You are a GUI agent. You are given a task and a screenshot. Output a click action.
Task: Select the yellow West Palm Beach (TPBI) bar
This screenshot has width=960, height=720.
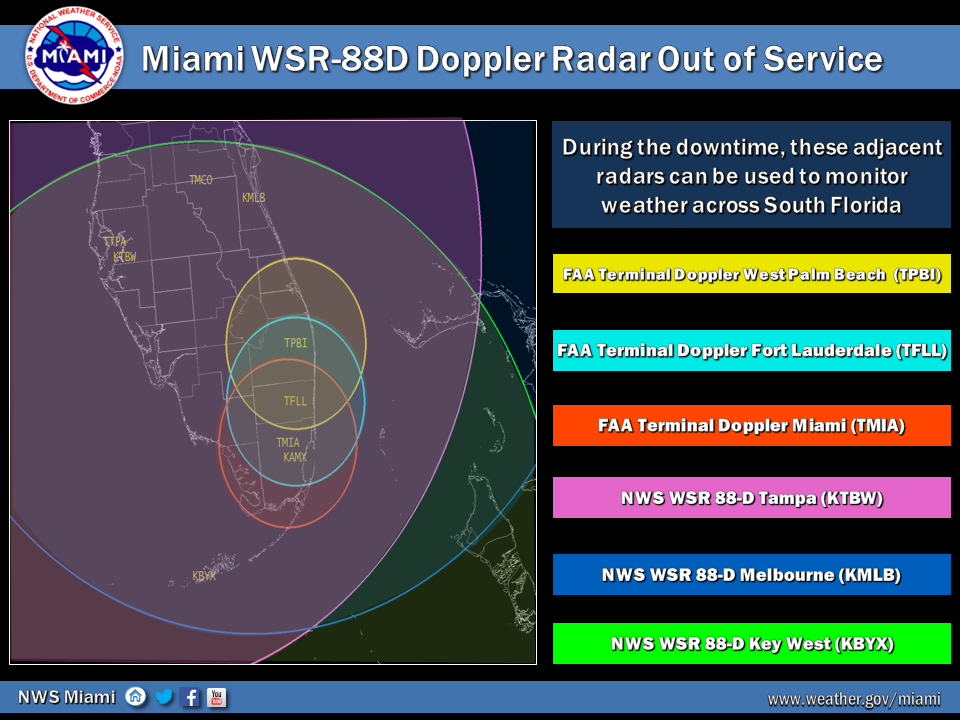pyautogui.click(x=752, y=274)
